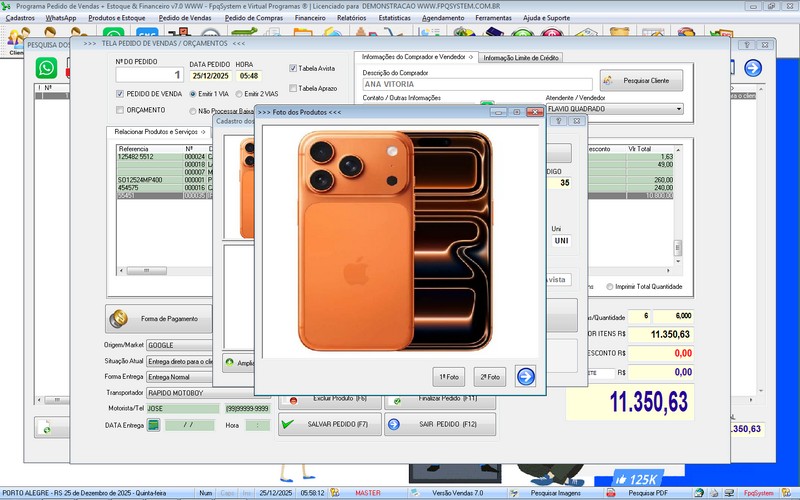The image size is (800, 500).
Task: Click the DATA PEDIDO field 25/12/2025
Action: point(210,76)
